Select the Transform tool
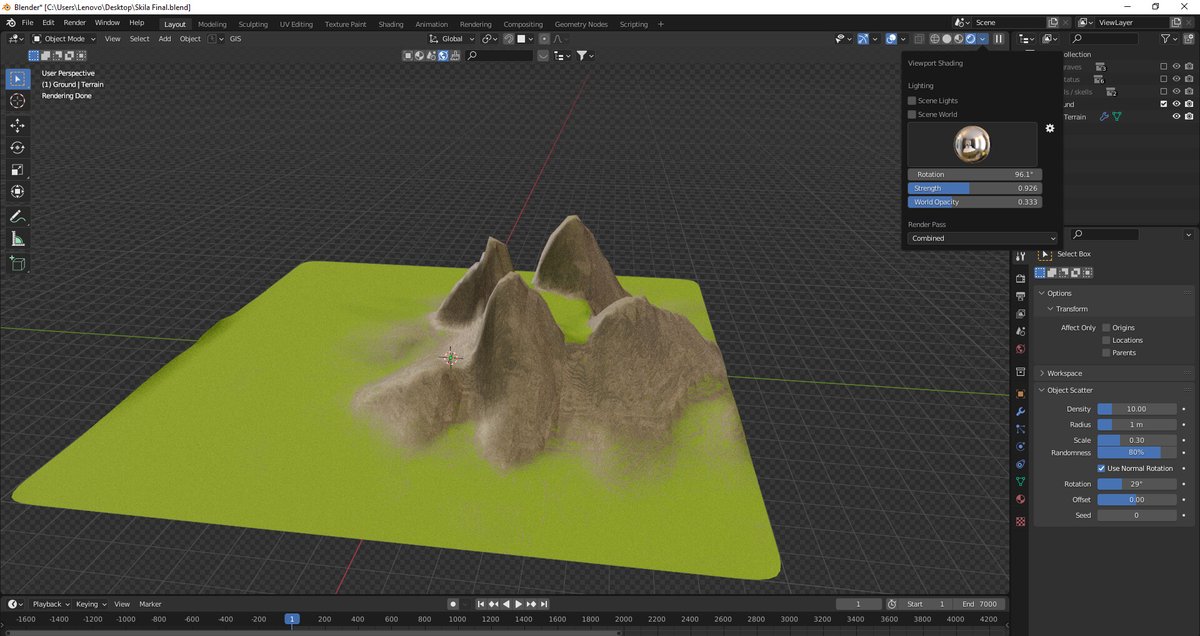This screenshot has height=636, width=1200. tap(17, 192)
